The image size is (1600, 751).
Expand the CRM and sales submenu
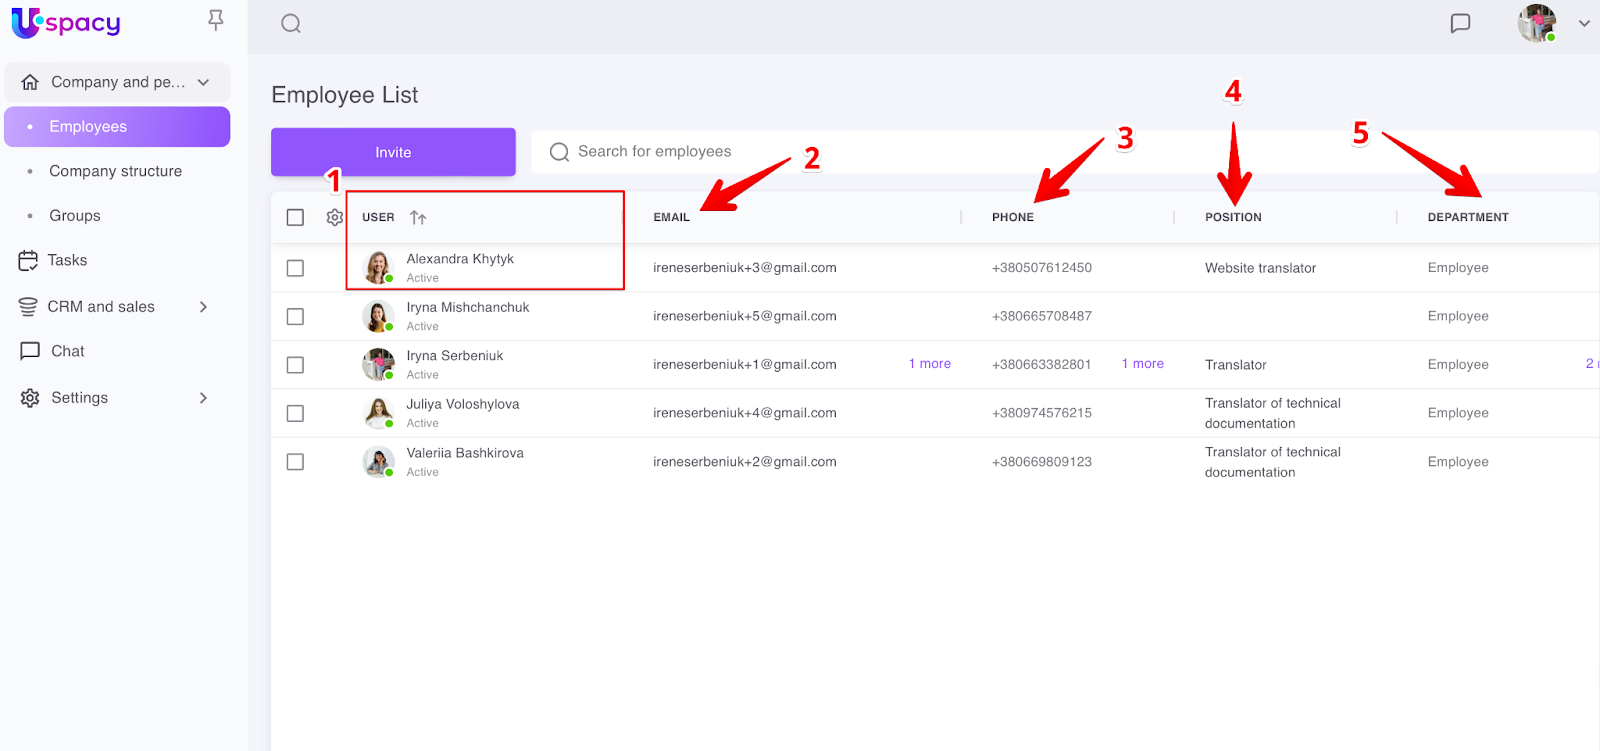[x=203, y=307]
